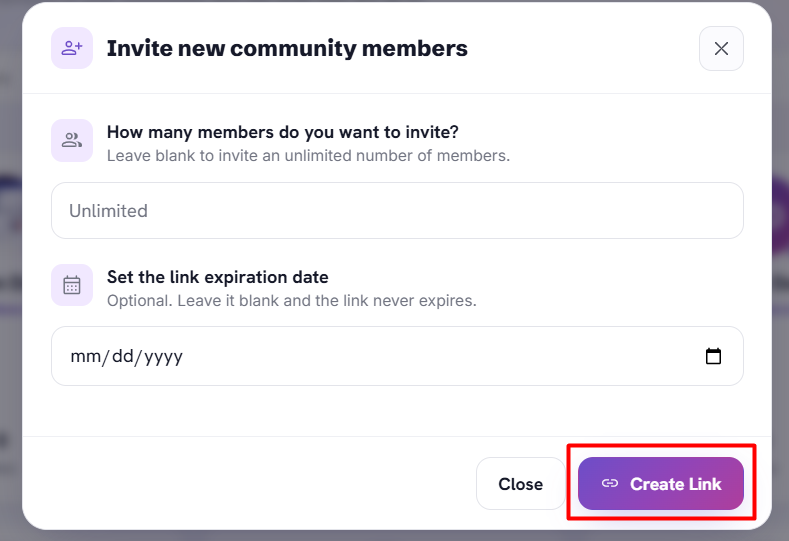
Task: Click empty space inside the date input field
Action: 443,356
